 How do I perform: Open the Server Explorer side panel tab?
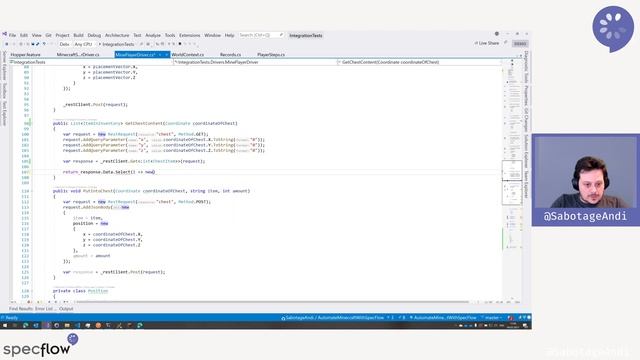pyautogui.click(x=4, y=66)
